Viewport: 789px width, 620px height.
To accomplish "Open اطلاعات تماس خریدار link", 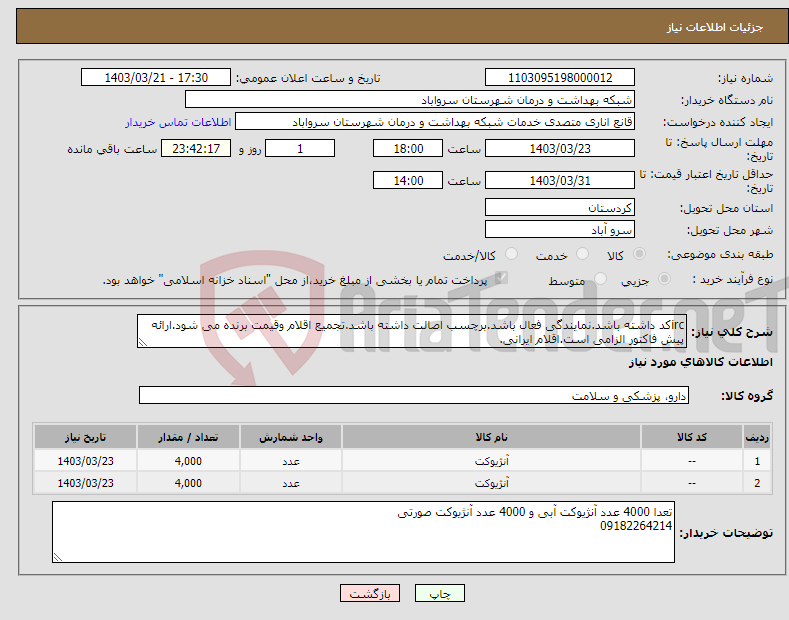I will click(178, 122).
